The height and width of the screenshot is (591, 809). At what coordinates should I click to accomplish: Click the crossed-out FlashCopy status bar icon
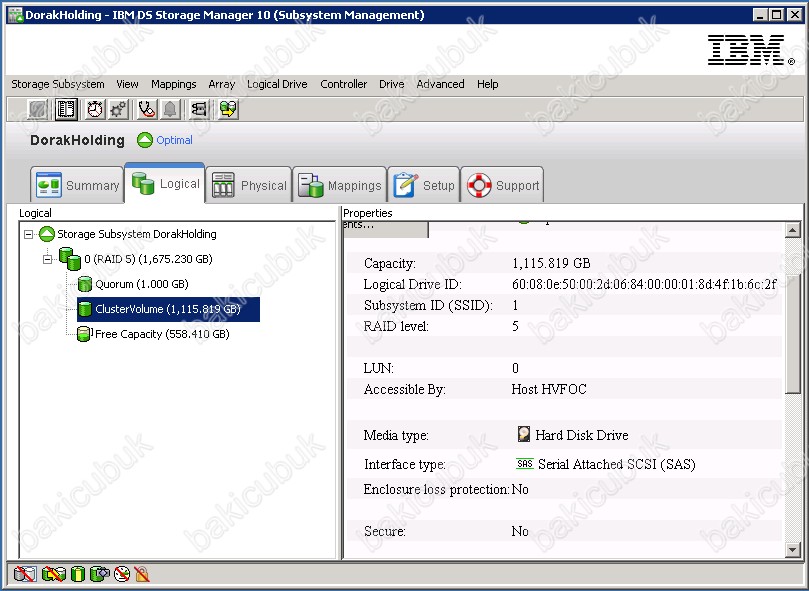pos(25,573)
